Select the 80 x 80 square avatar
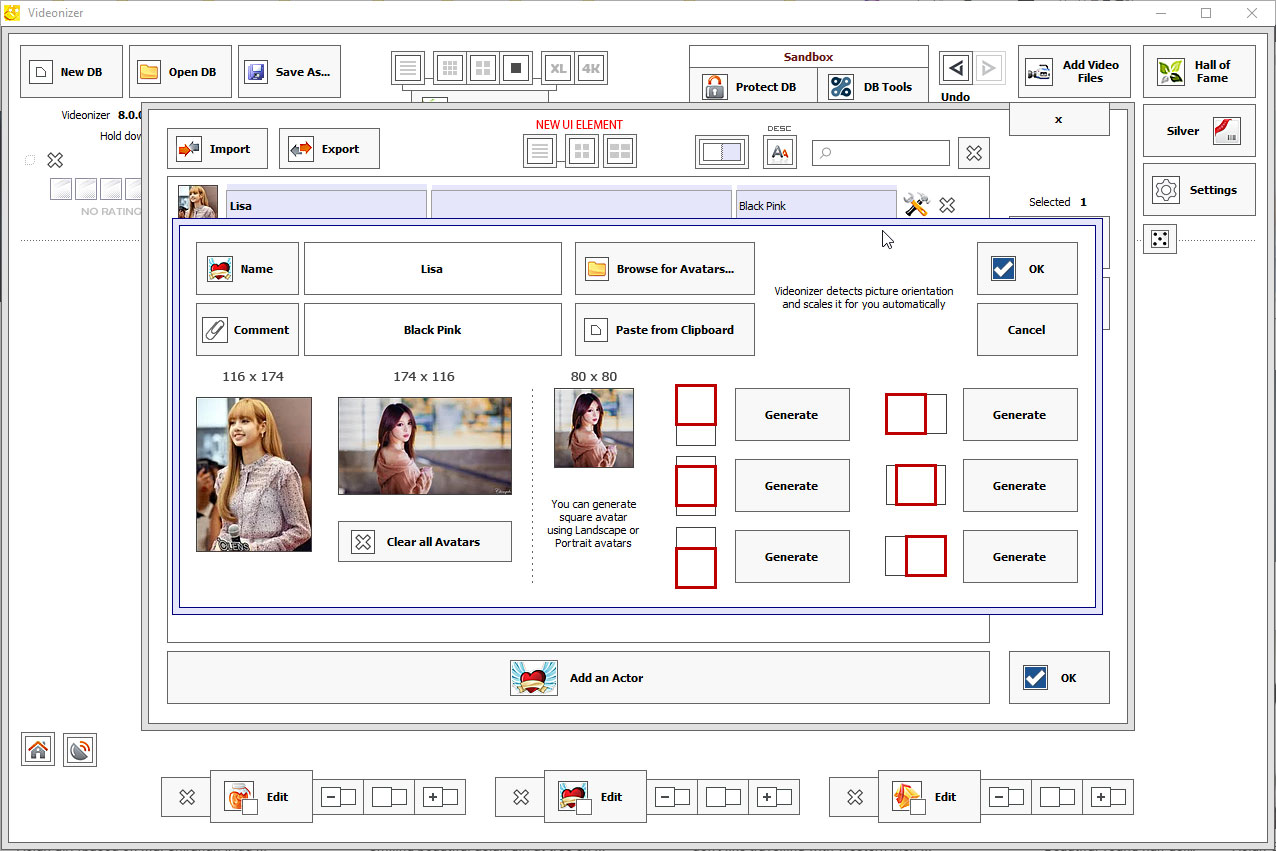The image size is (1276, 851). pos(594,428)
